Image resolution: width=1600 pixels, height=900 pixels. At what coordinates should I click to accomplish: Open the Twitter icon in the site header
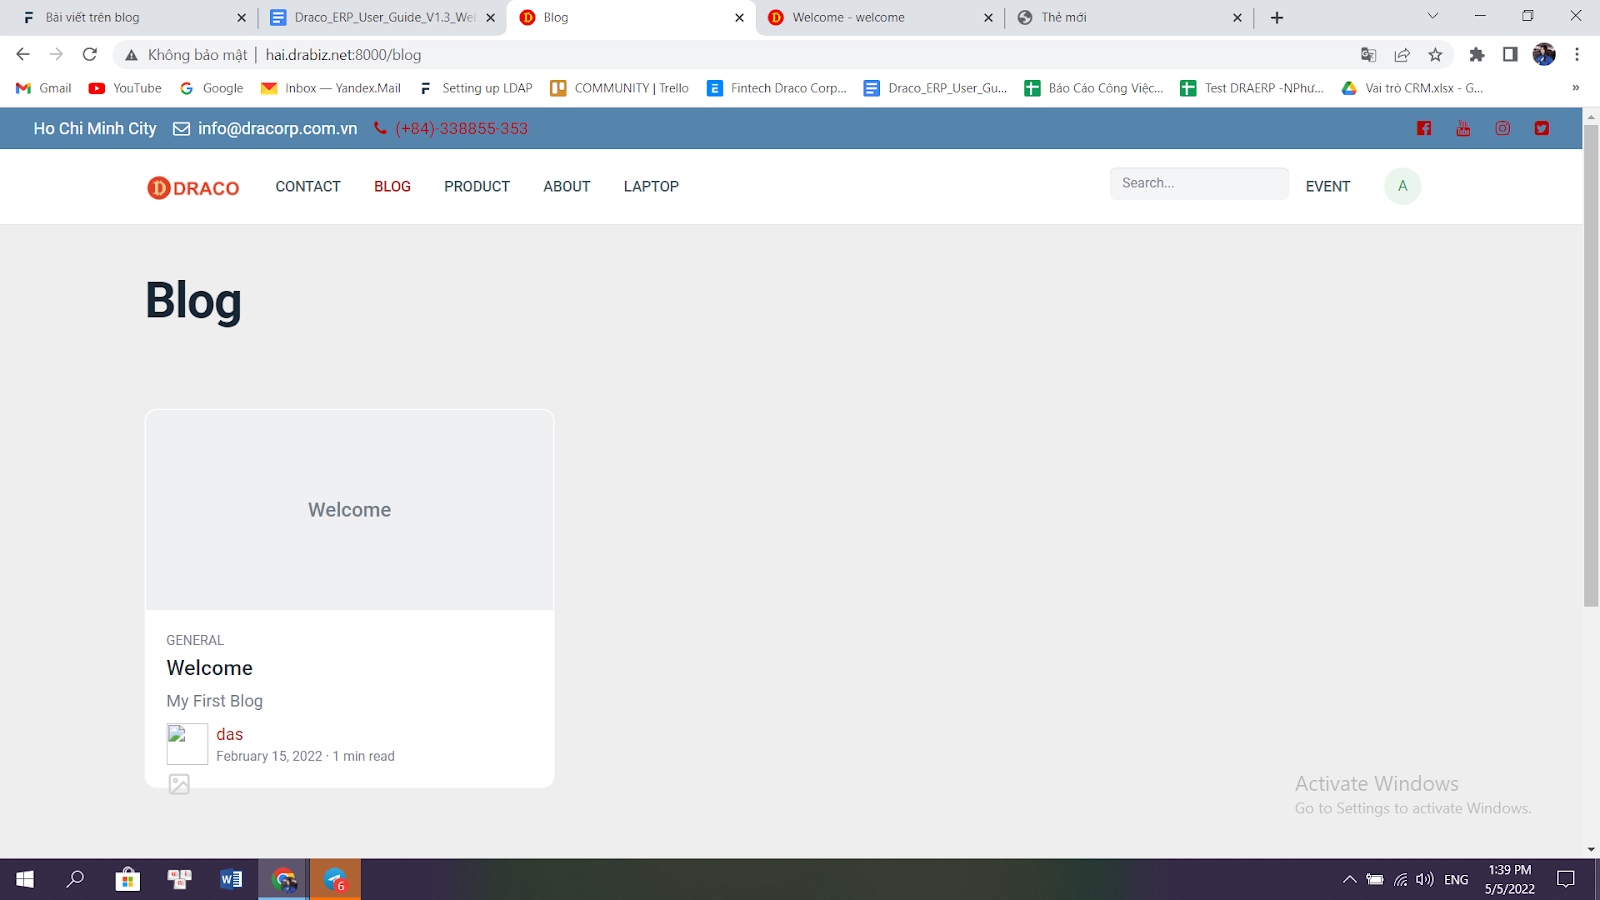[x=1542, y=128]
